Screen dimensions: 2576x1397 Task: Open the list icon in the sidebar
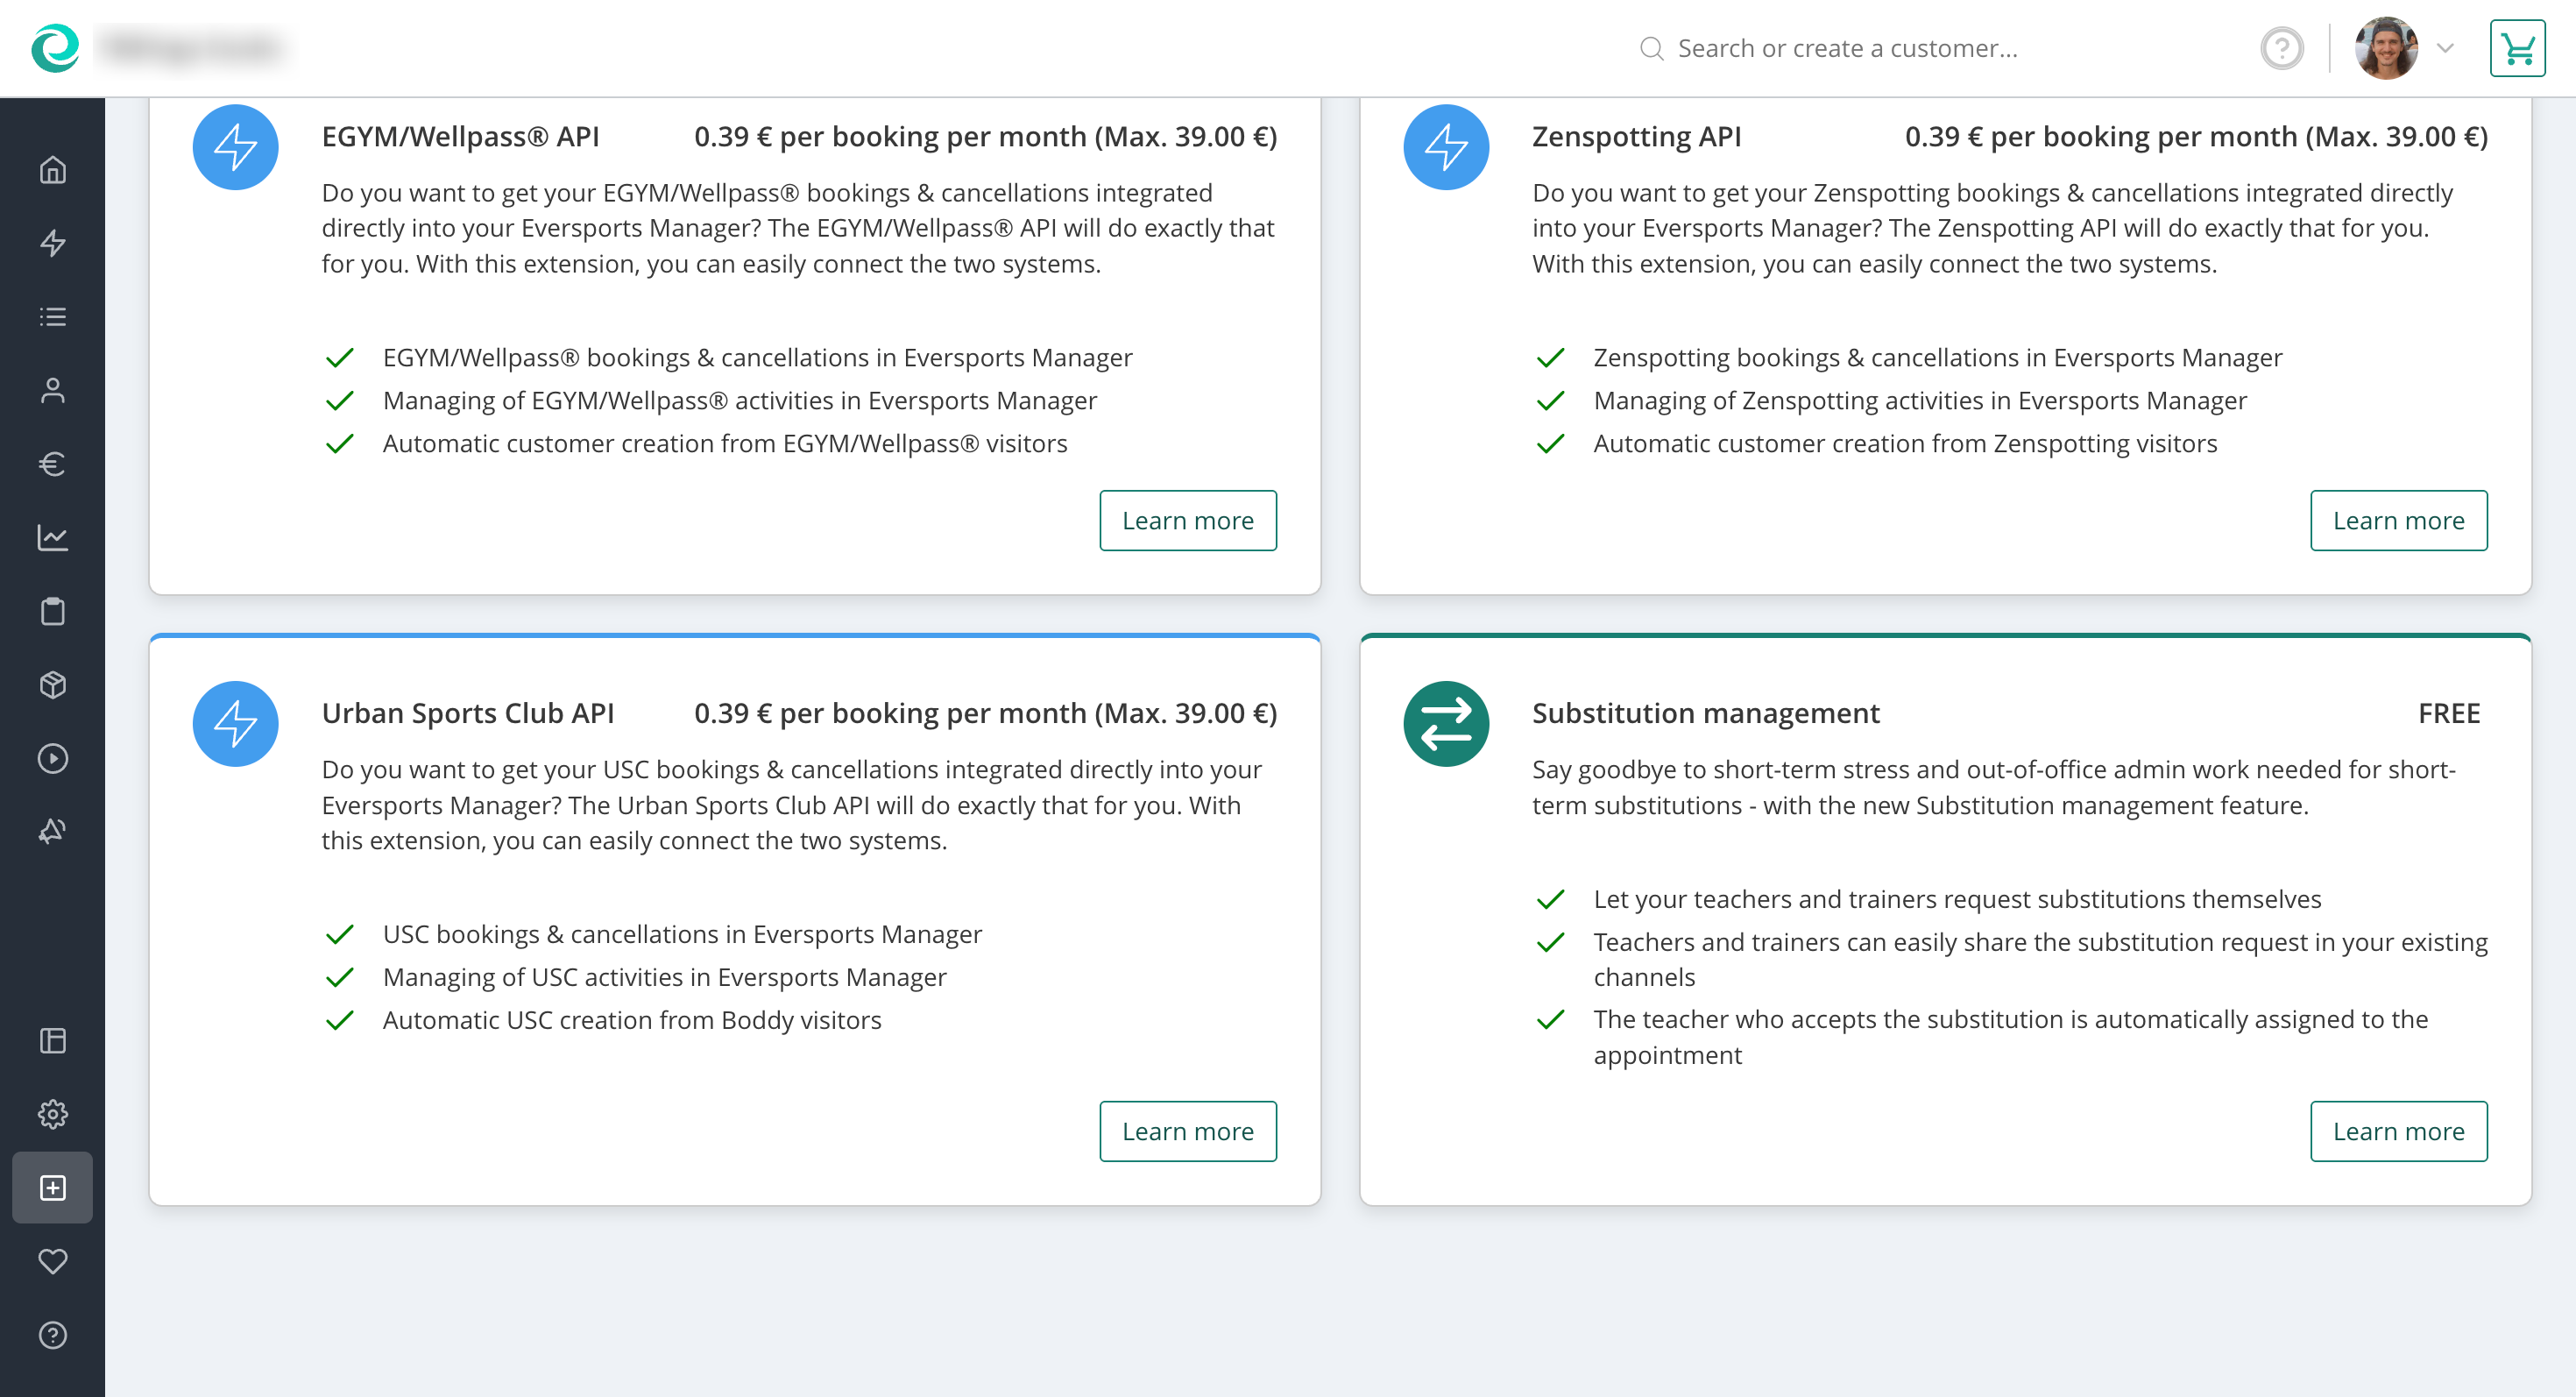pyautogui.click(x=52, y=317)
